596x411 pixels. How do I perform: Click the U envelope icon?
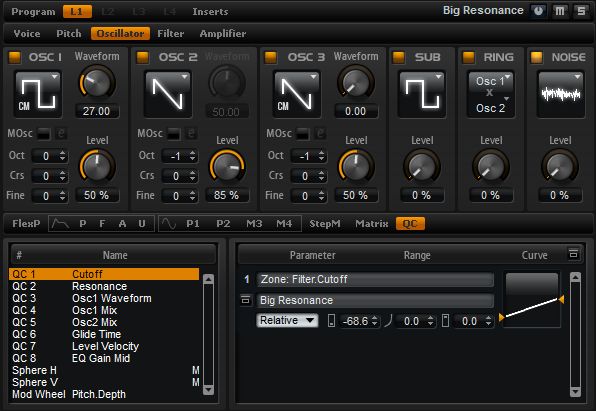coord(142,224)
